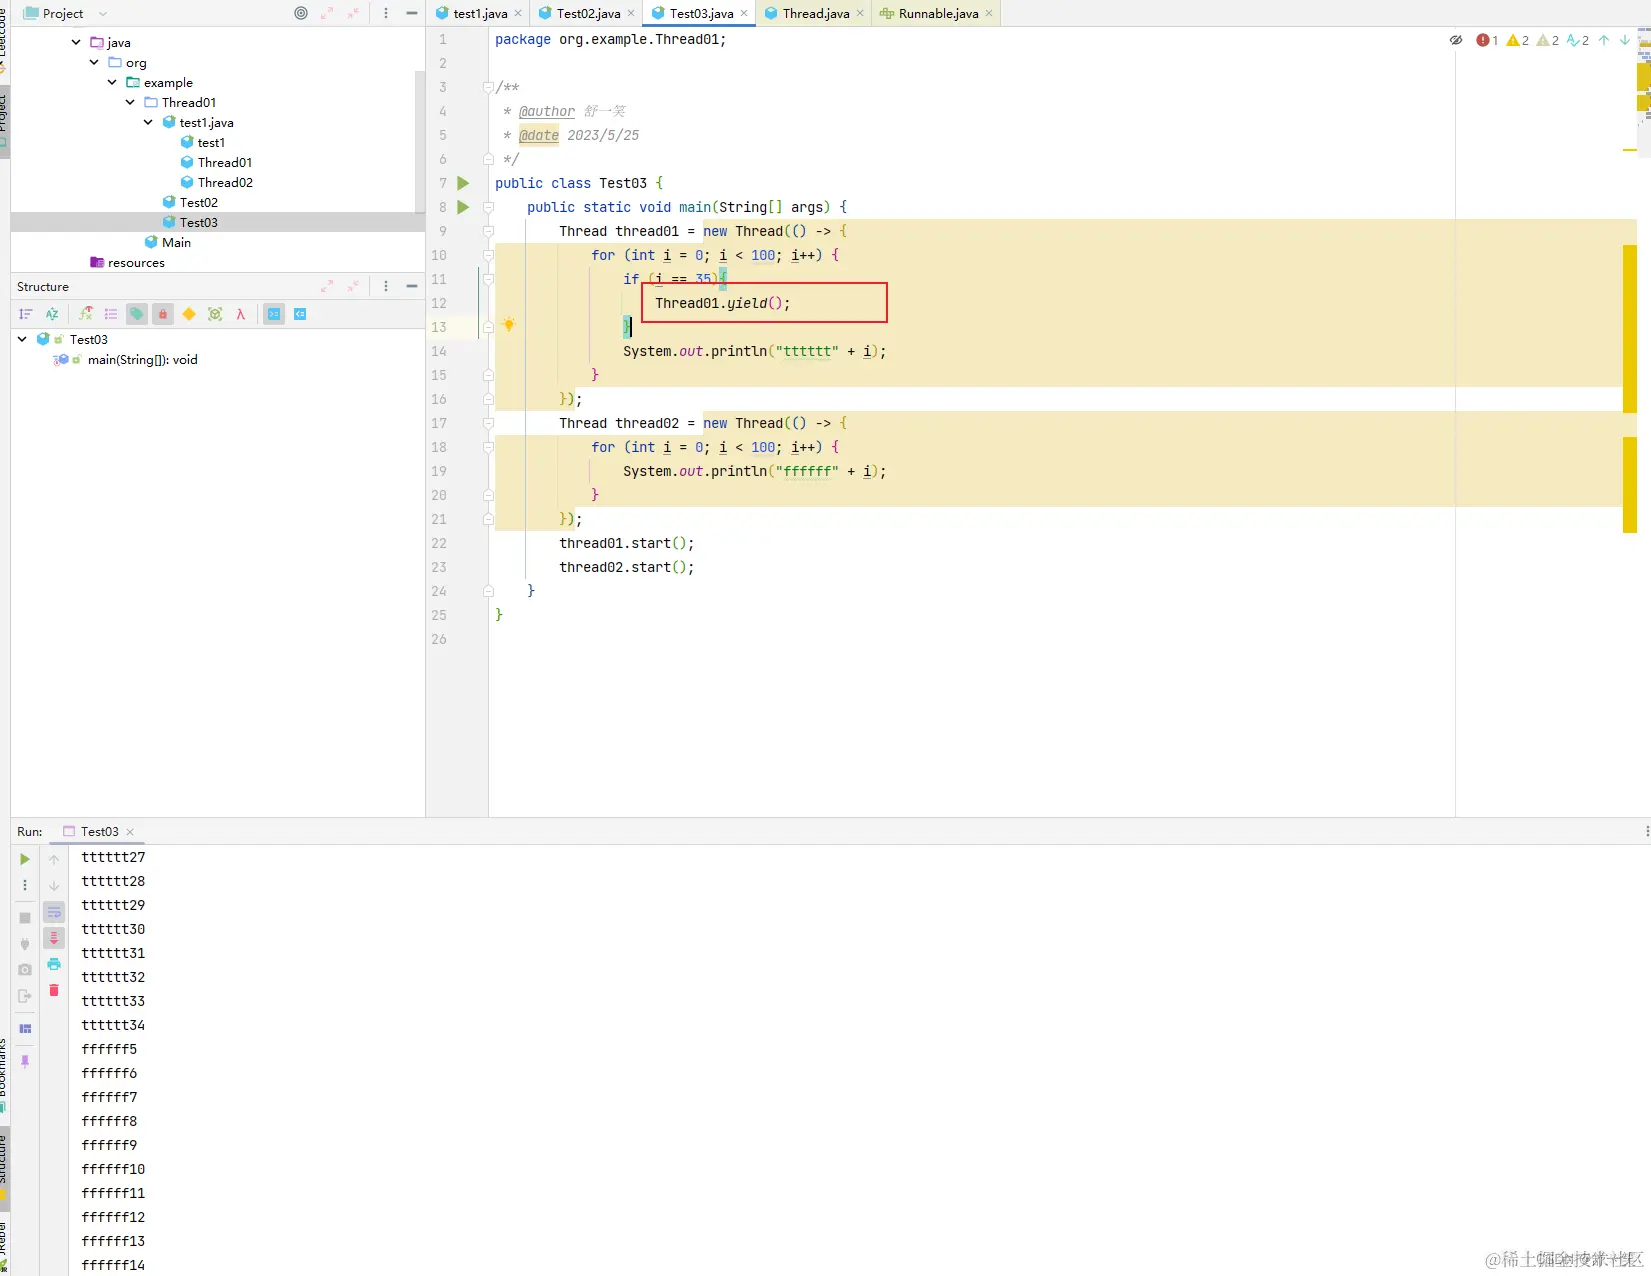Collapse the org package

tap(94, 62)
